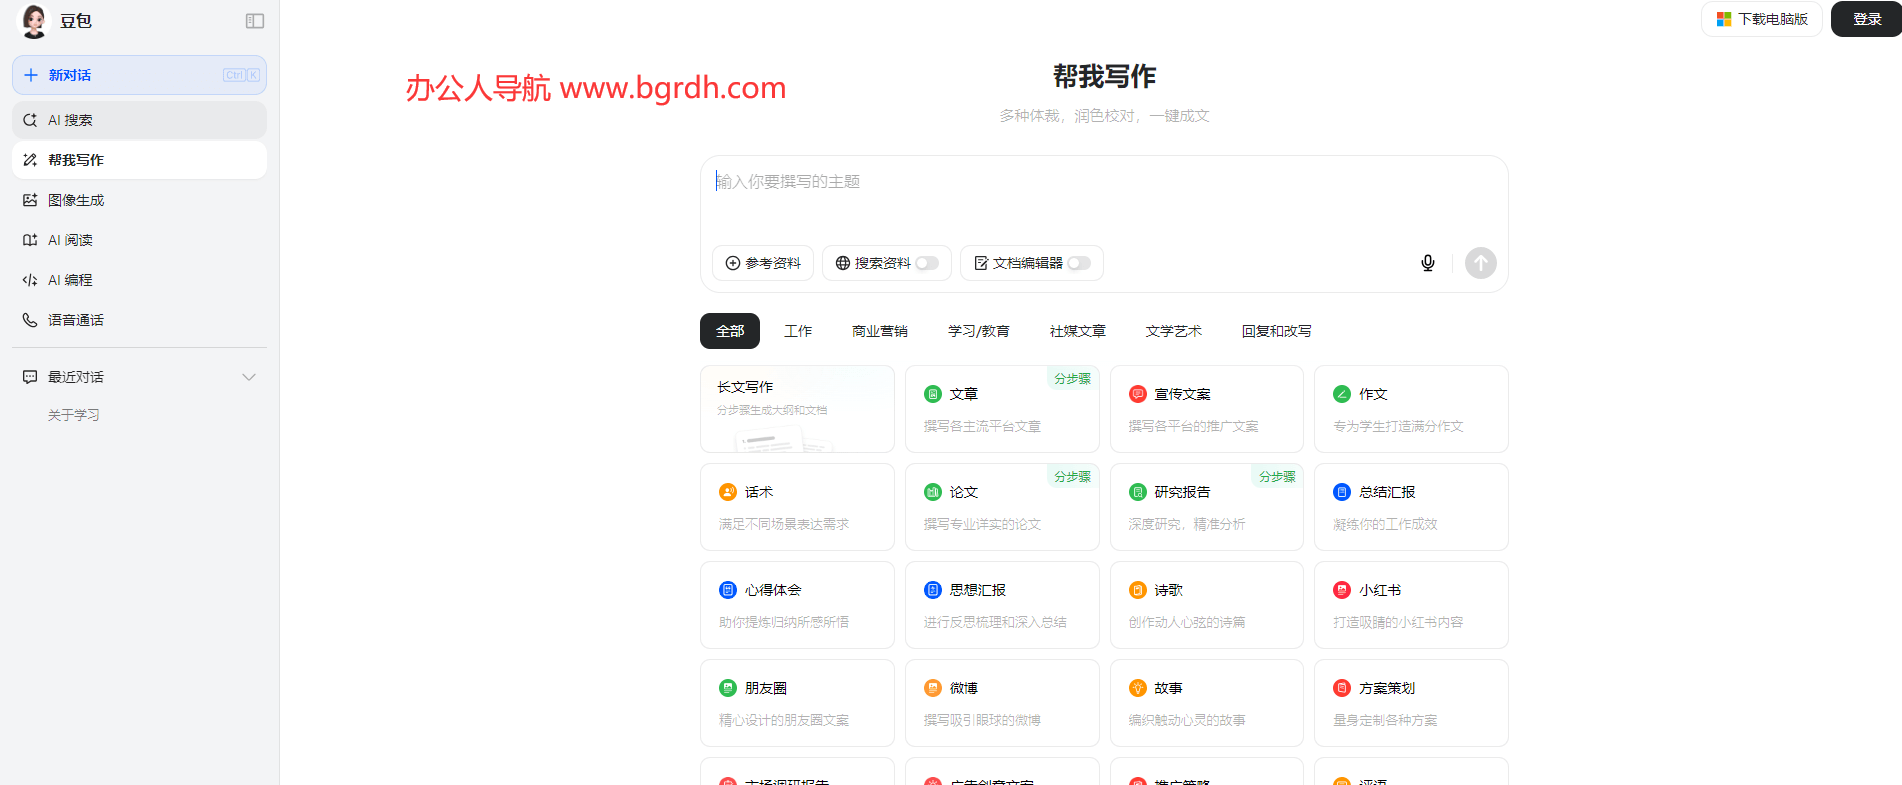The image size is (1902, 785).
Task: Click the 进行反思梳理和深入总结 description
Action: click(x=995, y=622)
